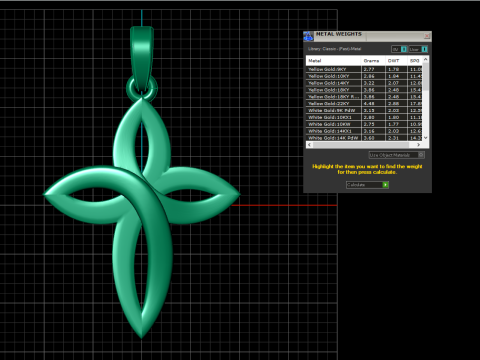The image size is (480, 360).
Task: Sort the table by the DWT column header
Action: click(x=396, y=61)
